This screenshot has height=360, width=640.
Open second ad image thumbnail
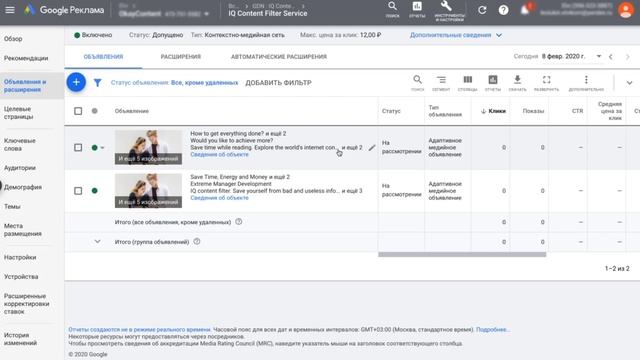coord(149,191)
